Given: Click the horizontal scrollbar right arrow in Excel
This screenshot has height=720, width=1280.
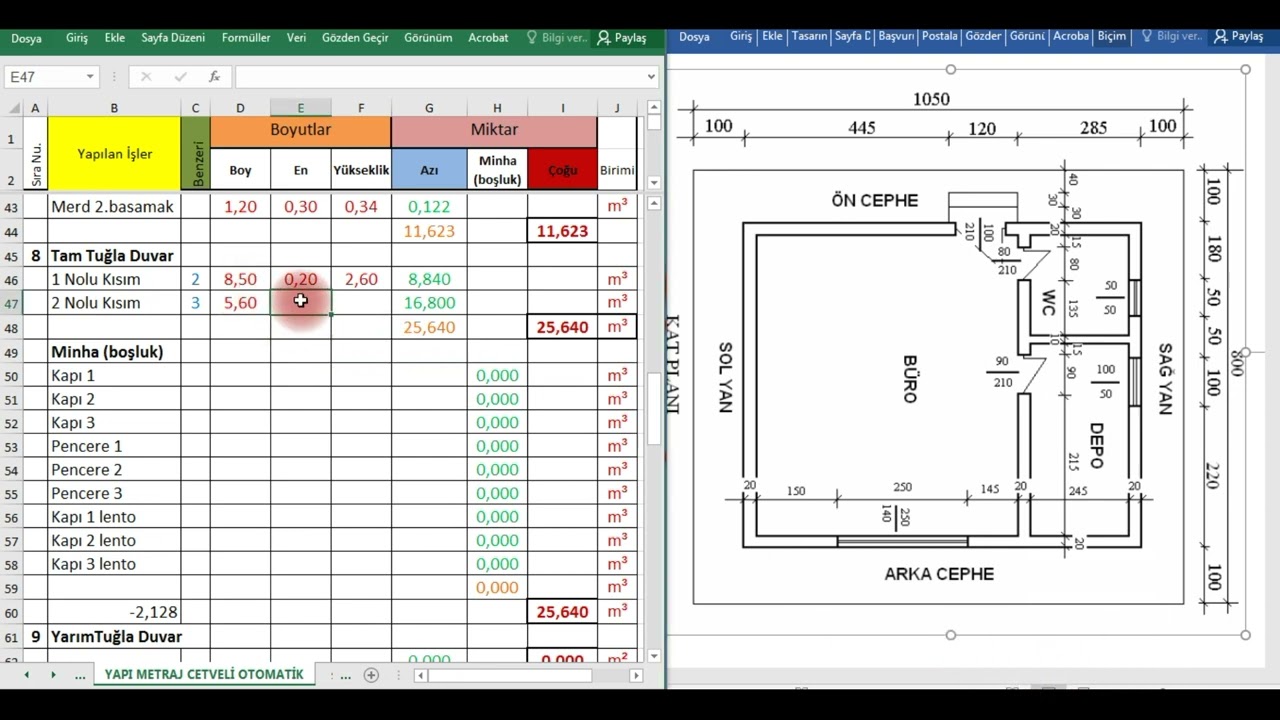Looking at the screenshot, I should click(635, 675).
